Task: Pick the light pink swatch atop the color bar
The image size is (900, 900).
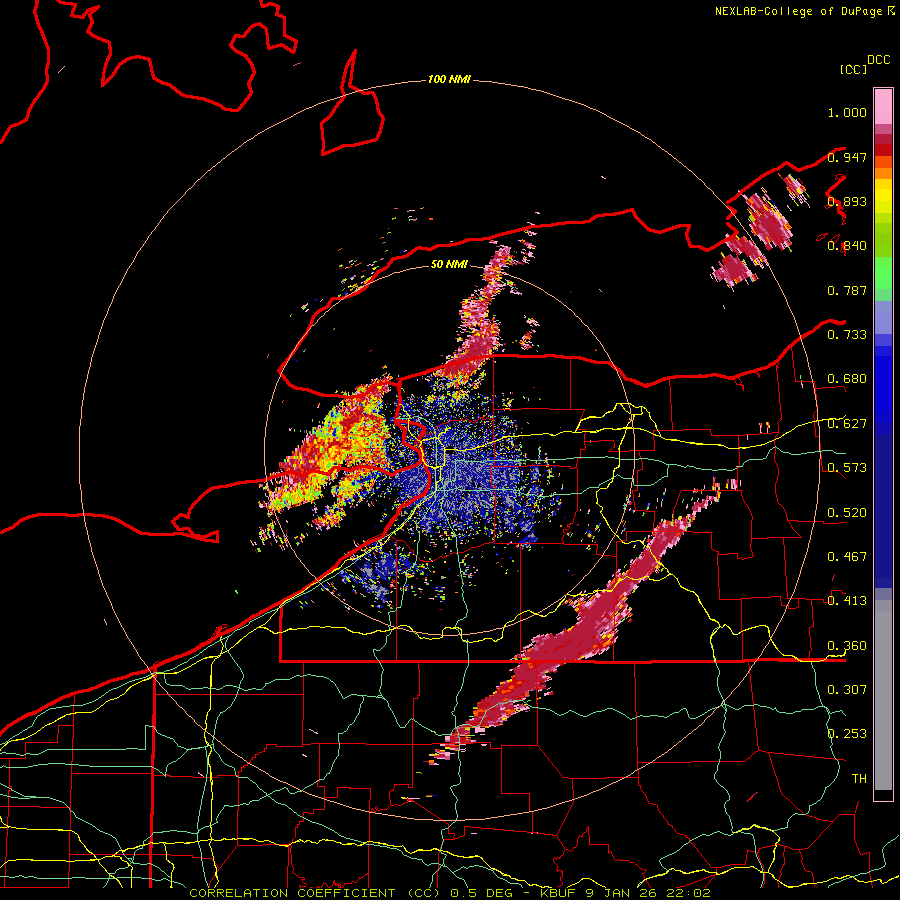Action: (883, 106)
